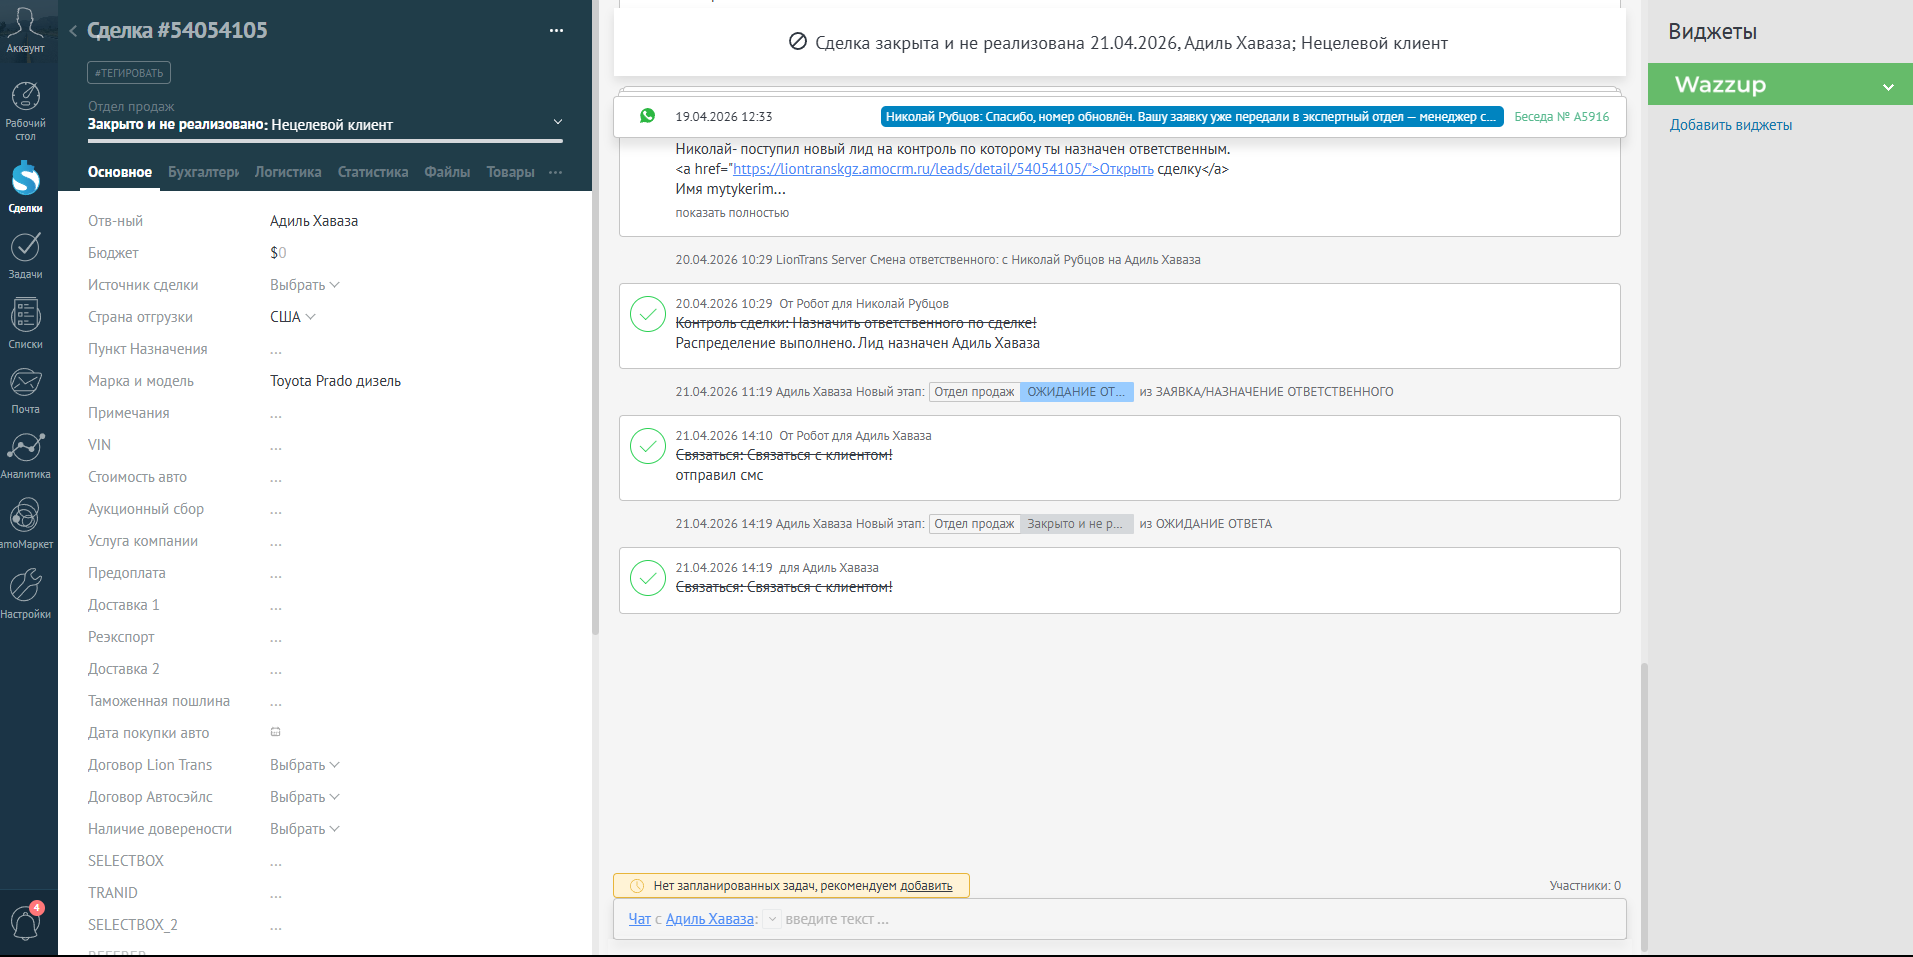
Task: Click checkmark of task with 'отправил смс'
Action: tap(648, 446)
